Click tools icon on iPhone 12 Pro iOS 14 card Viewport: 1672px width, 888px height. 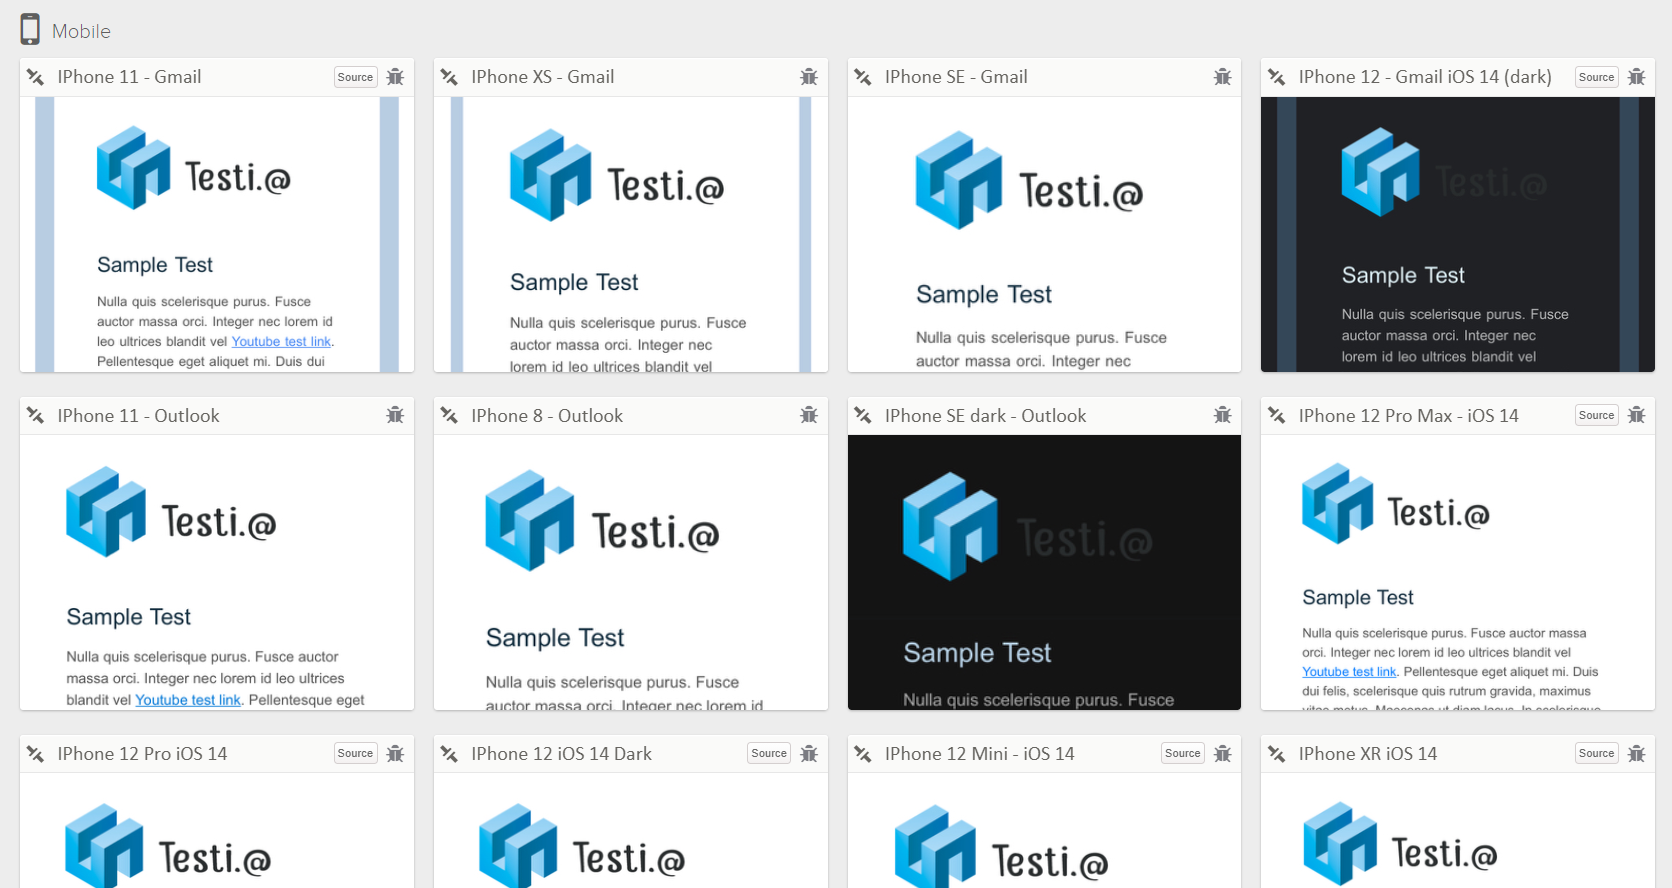tap(36, 754)
